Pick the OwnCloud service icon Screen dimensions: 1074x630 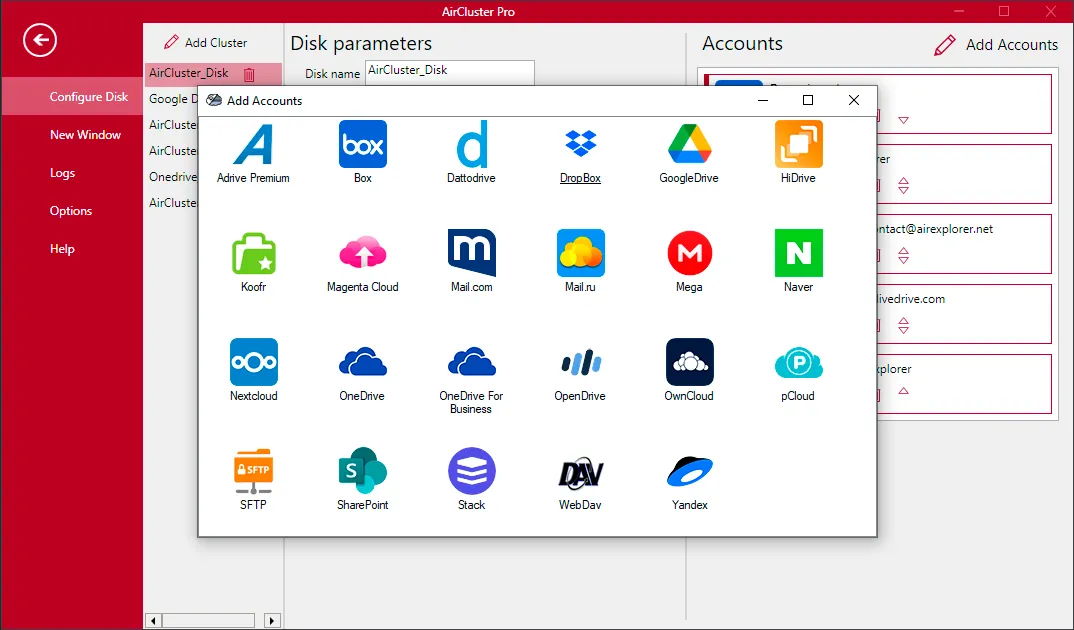(689, 362)
